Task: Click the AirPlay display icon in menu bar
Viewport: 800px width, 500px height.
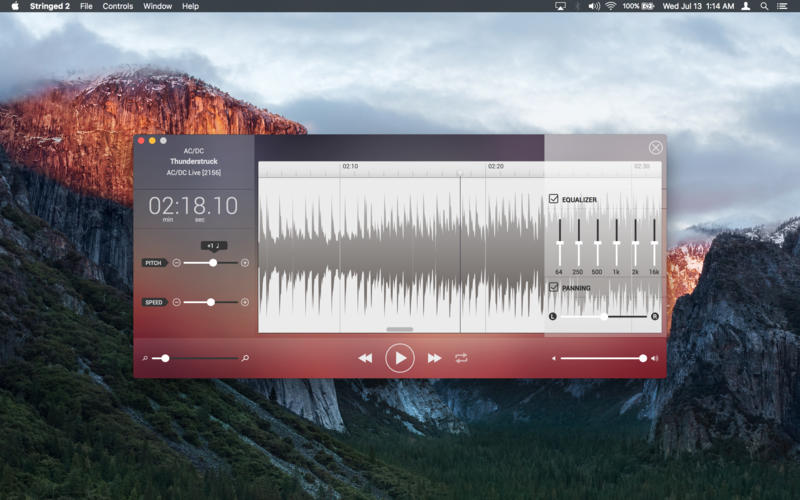Action: point(560,6)
